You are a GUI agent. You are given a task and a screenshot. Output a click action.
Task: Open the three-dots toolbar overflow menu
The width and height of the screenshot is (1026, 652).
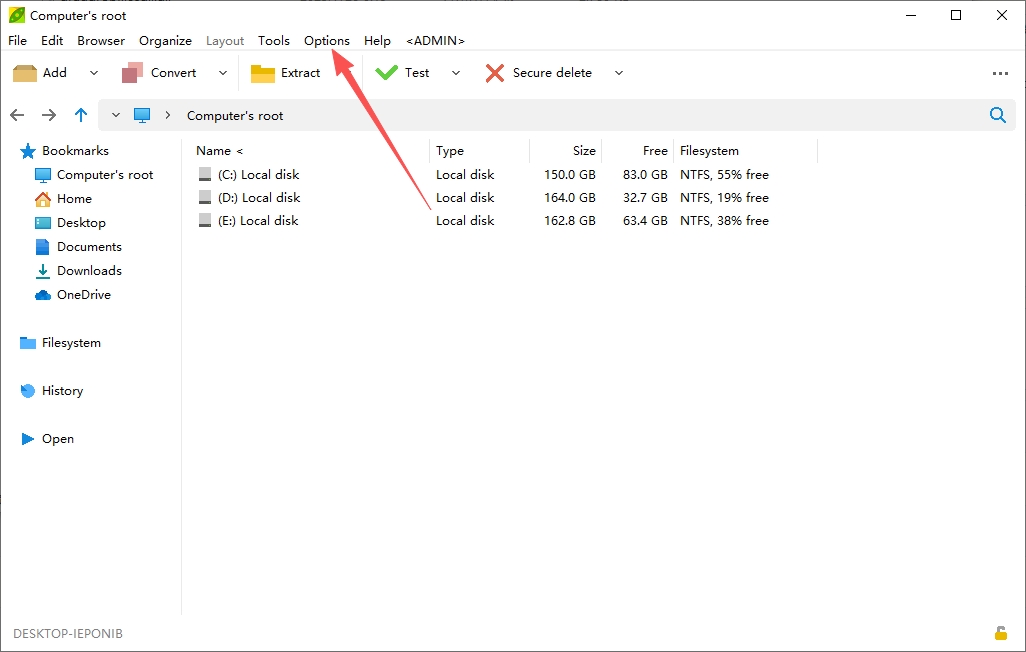pos(1000,73)
